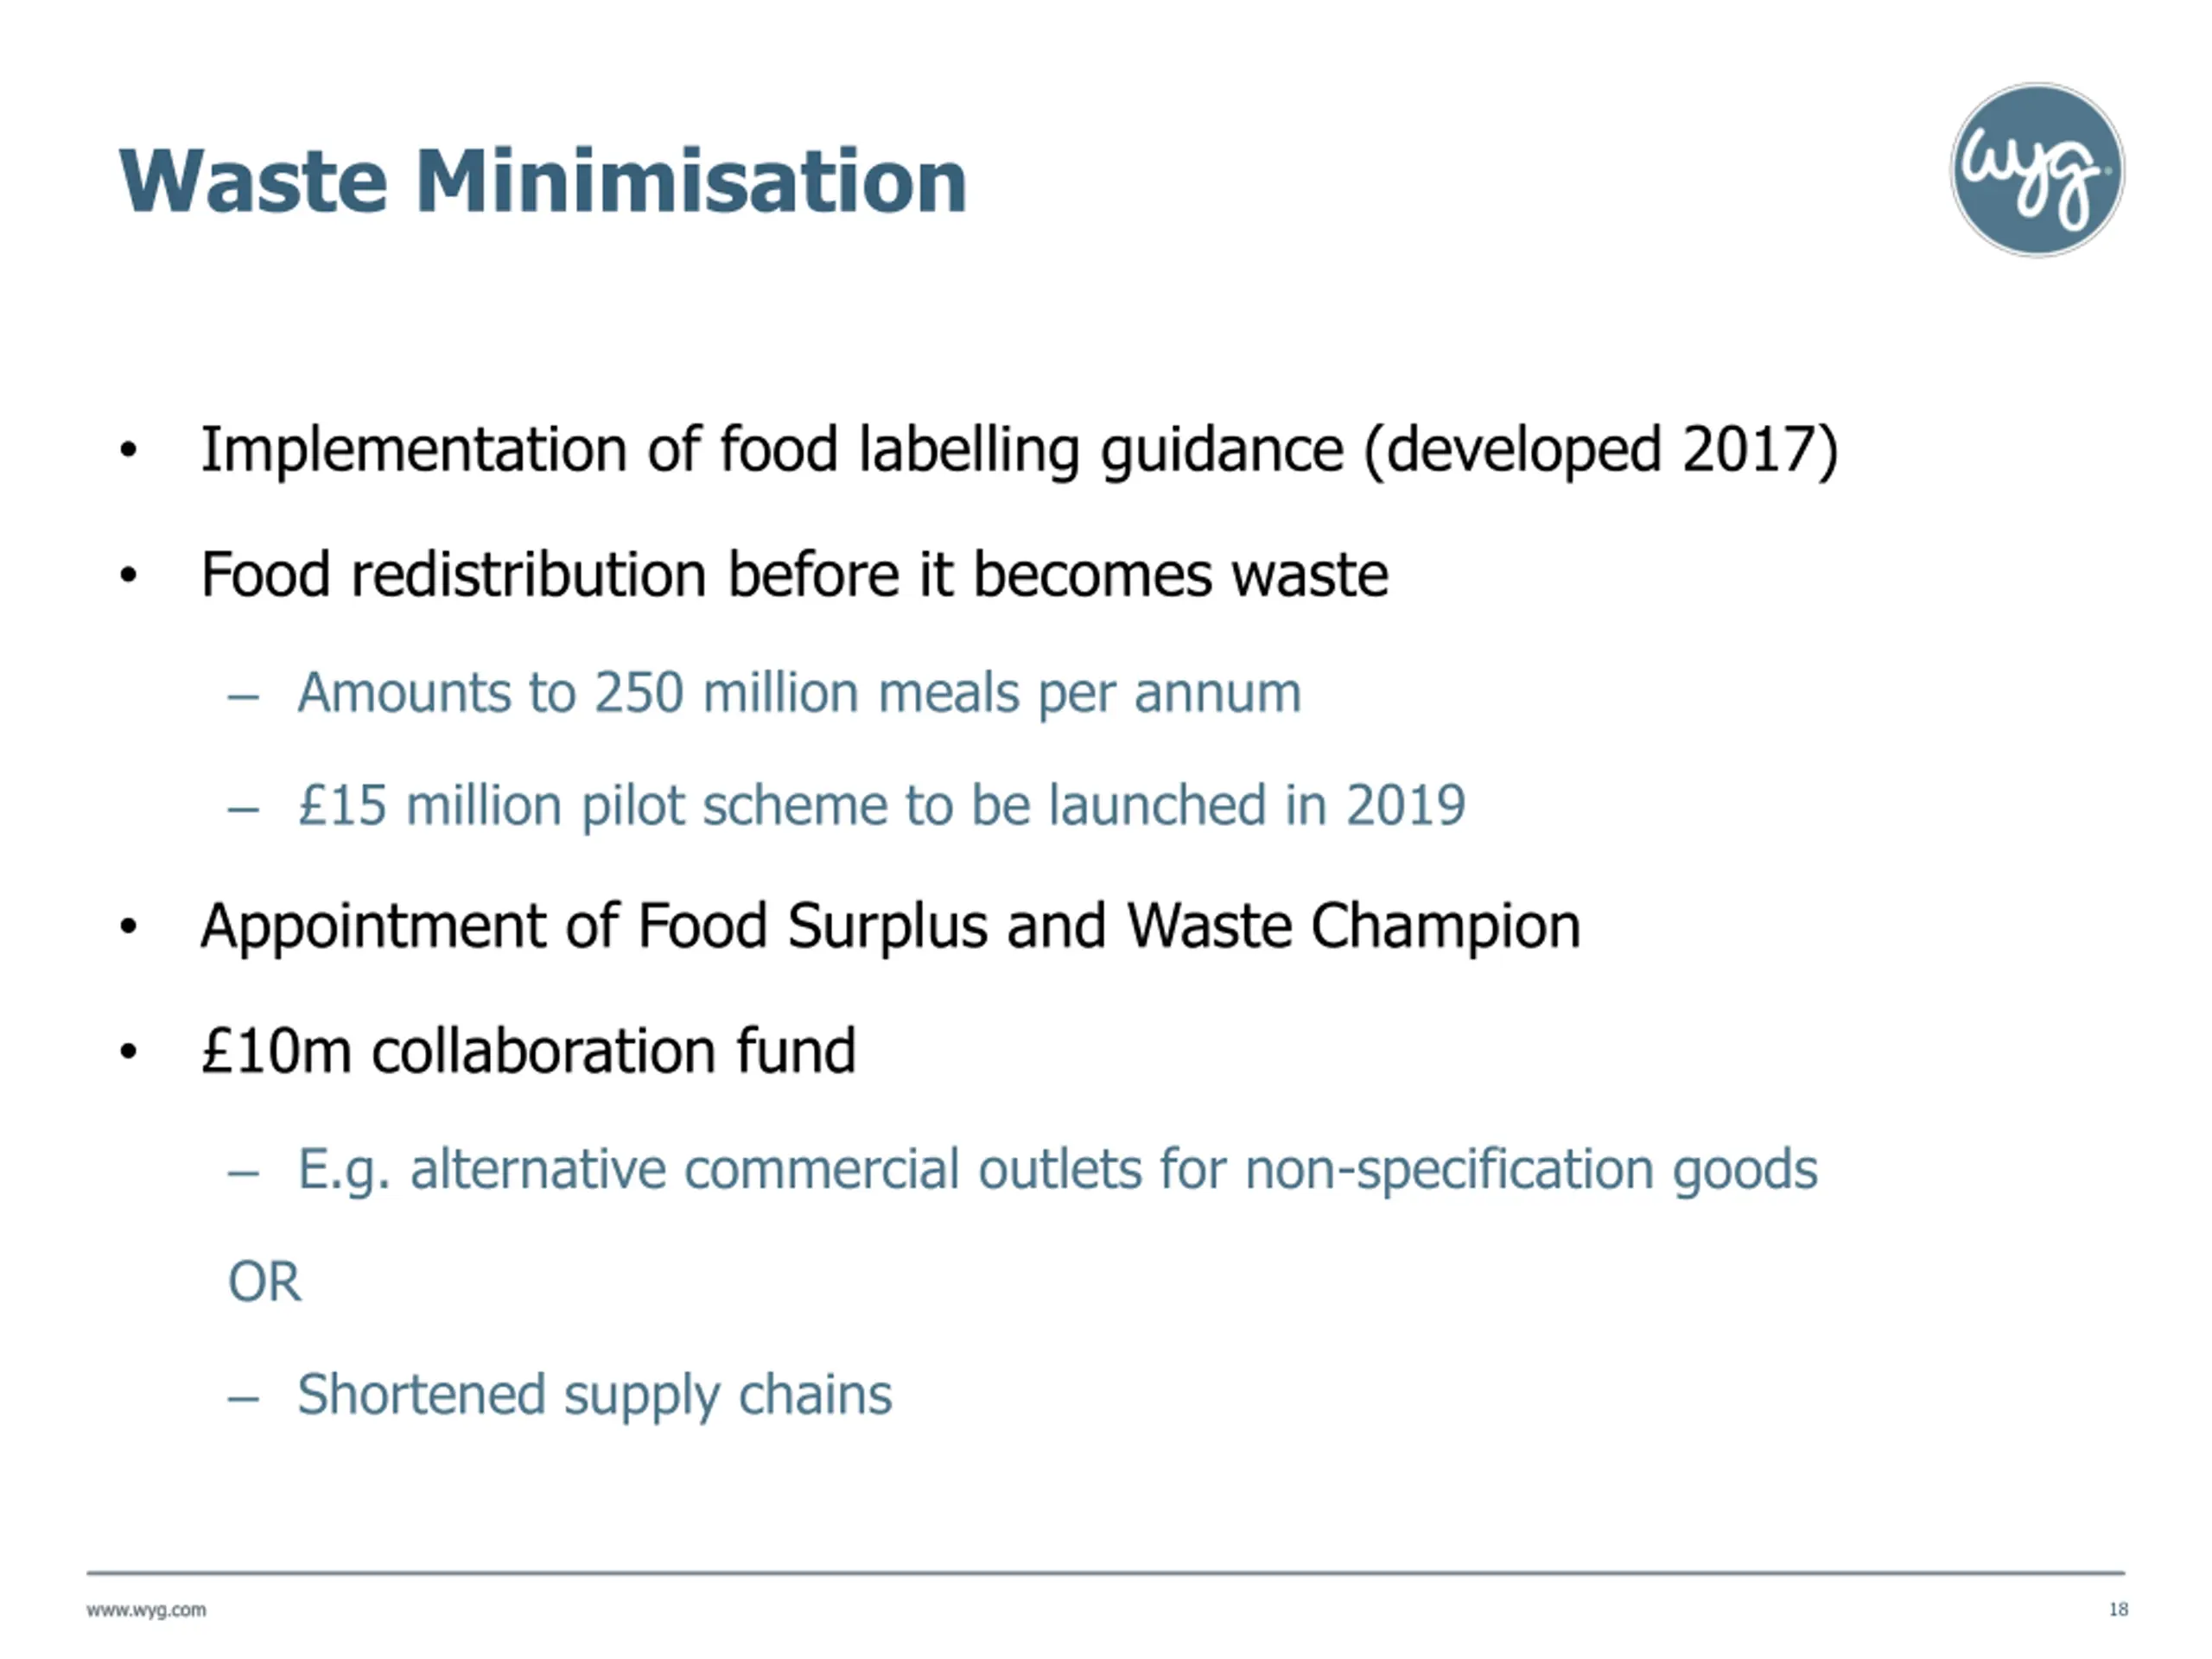The width and height of the screenshot is (2212, 1659).
Task: Click the £10m collaboration fund bullet text
Action: pyautogui.click(x=528, y=1051)
